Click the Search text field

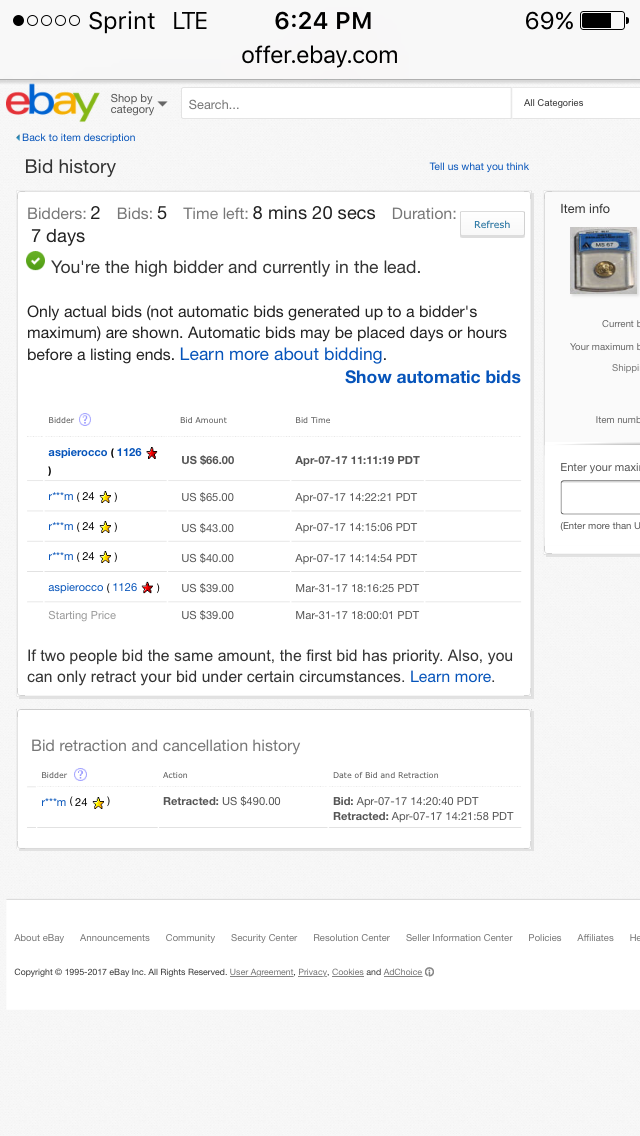[x=346, y=104]
